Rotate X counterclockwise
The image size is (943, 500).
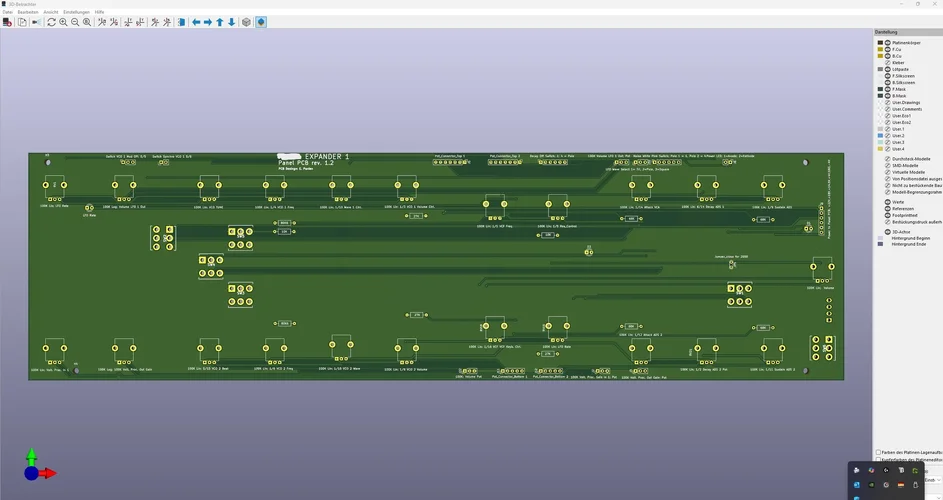coord(114,22)
